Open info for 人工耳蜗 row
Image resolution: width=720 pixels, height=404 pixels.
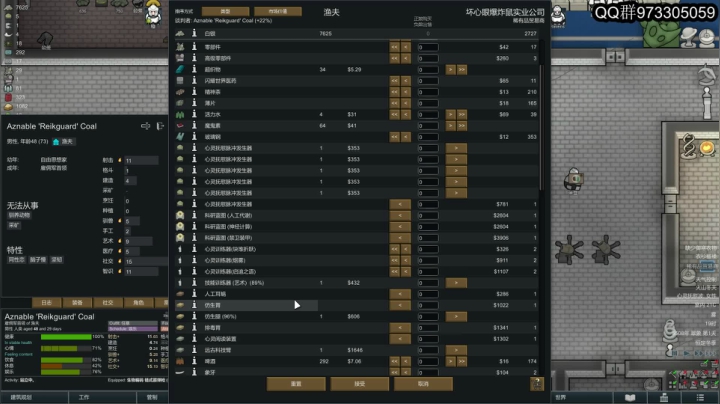[194, 294]
